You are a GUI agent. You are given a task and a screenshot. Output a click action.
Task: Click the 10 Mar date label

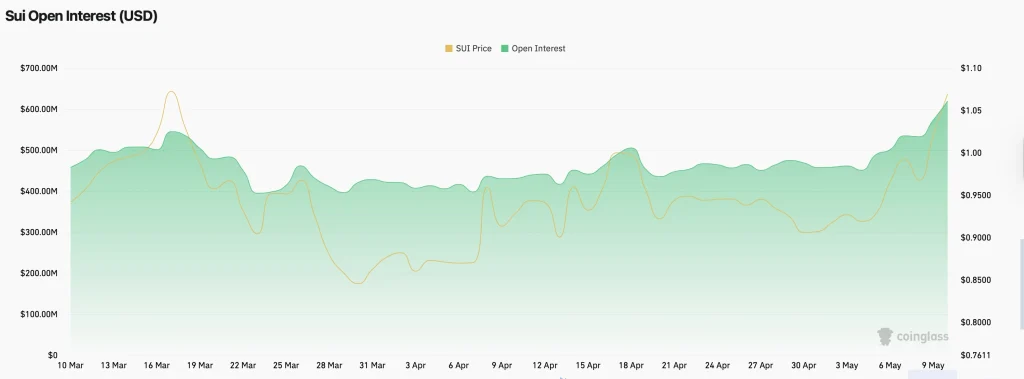(71, 365)
